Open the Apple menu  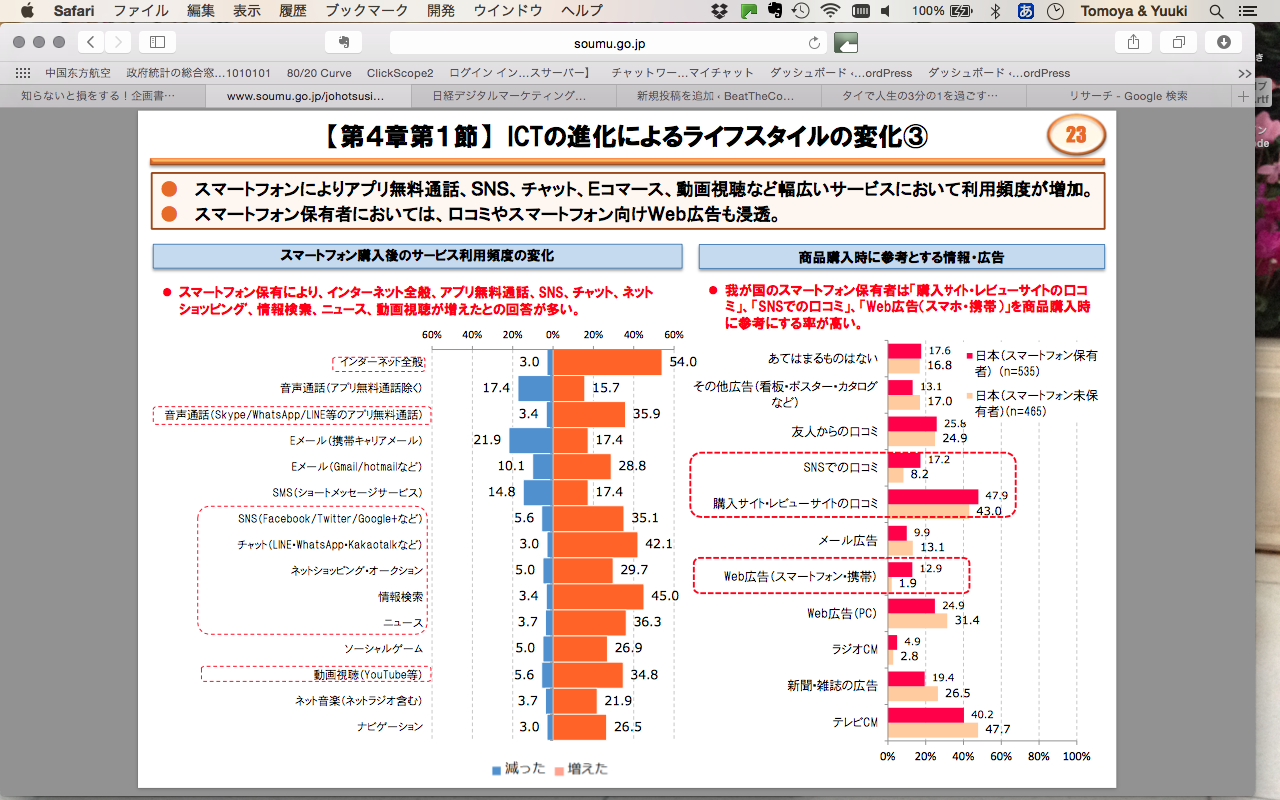click(26, 11)
